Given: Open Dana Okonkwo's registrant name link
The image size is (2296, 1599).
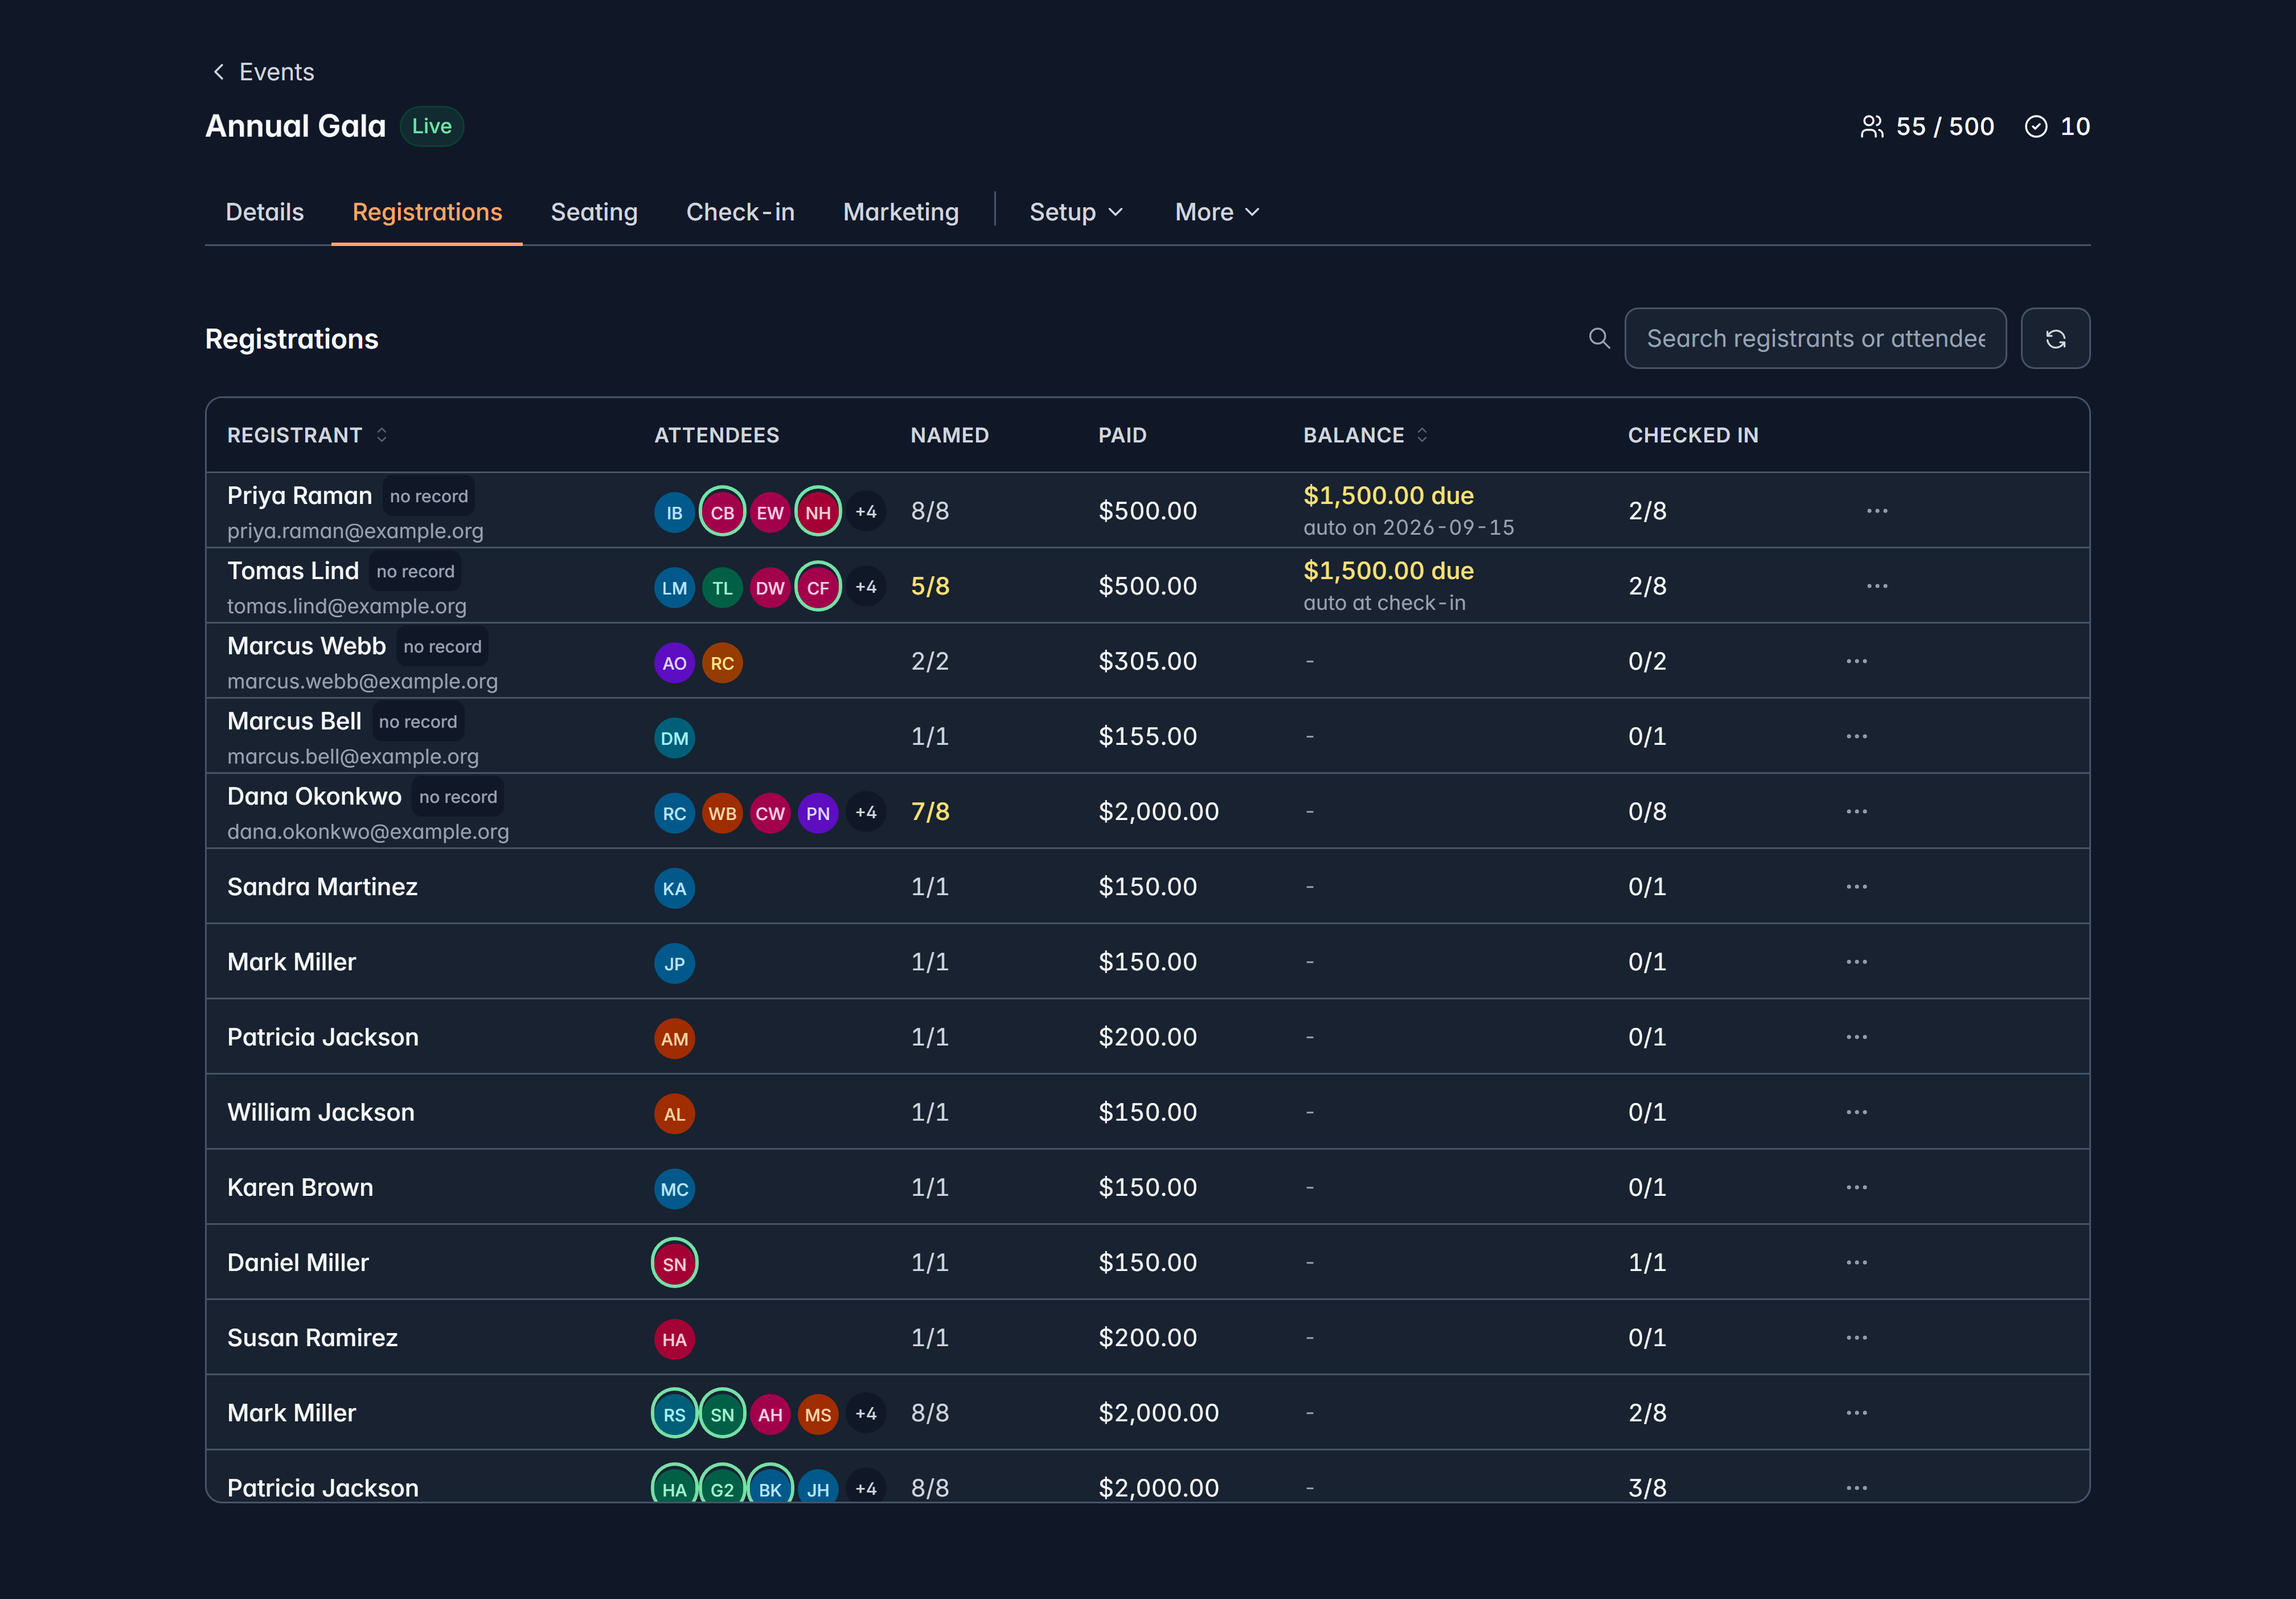Looking at the screenshot, I should (x=314, y=796).
